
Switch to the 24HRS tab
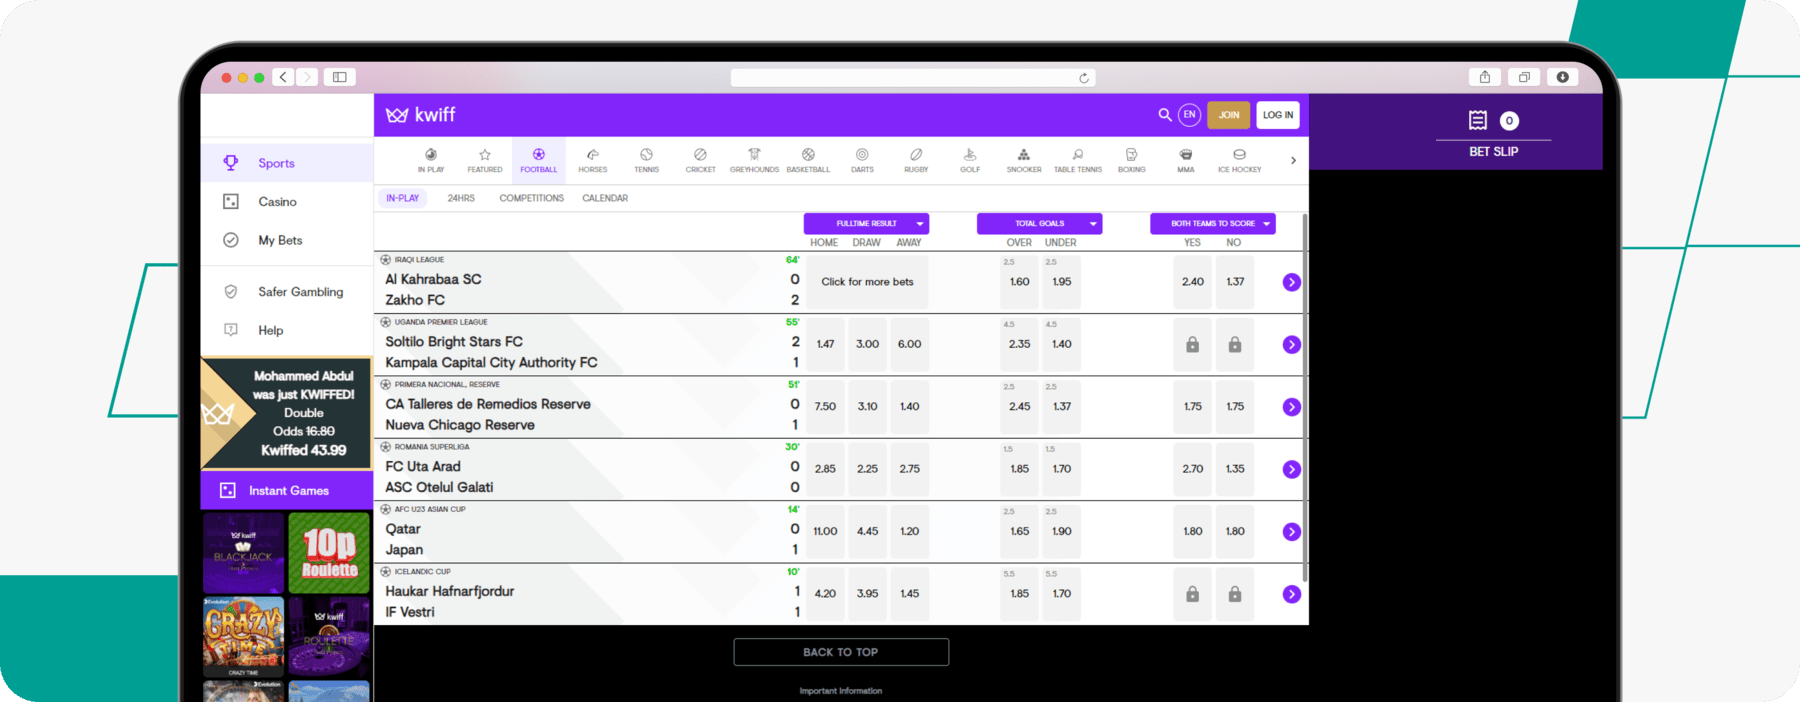pos(461,198)
